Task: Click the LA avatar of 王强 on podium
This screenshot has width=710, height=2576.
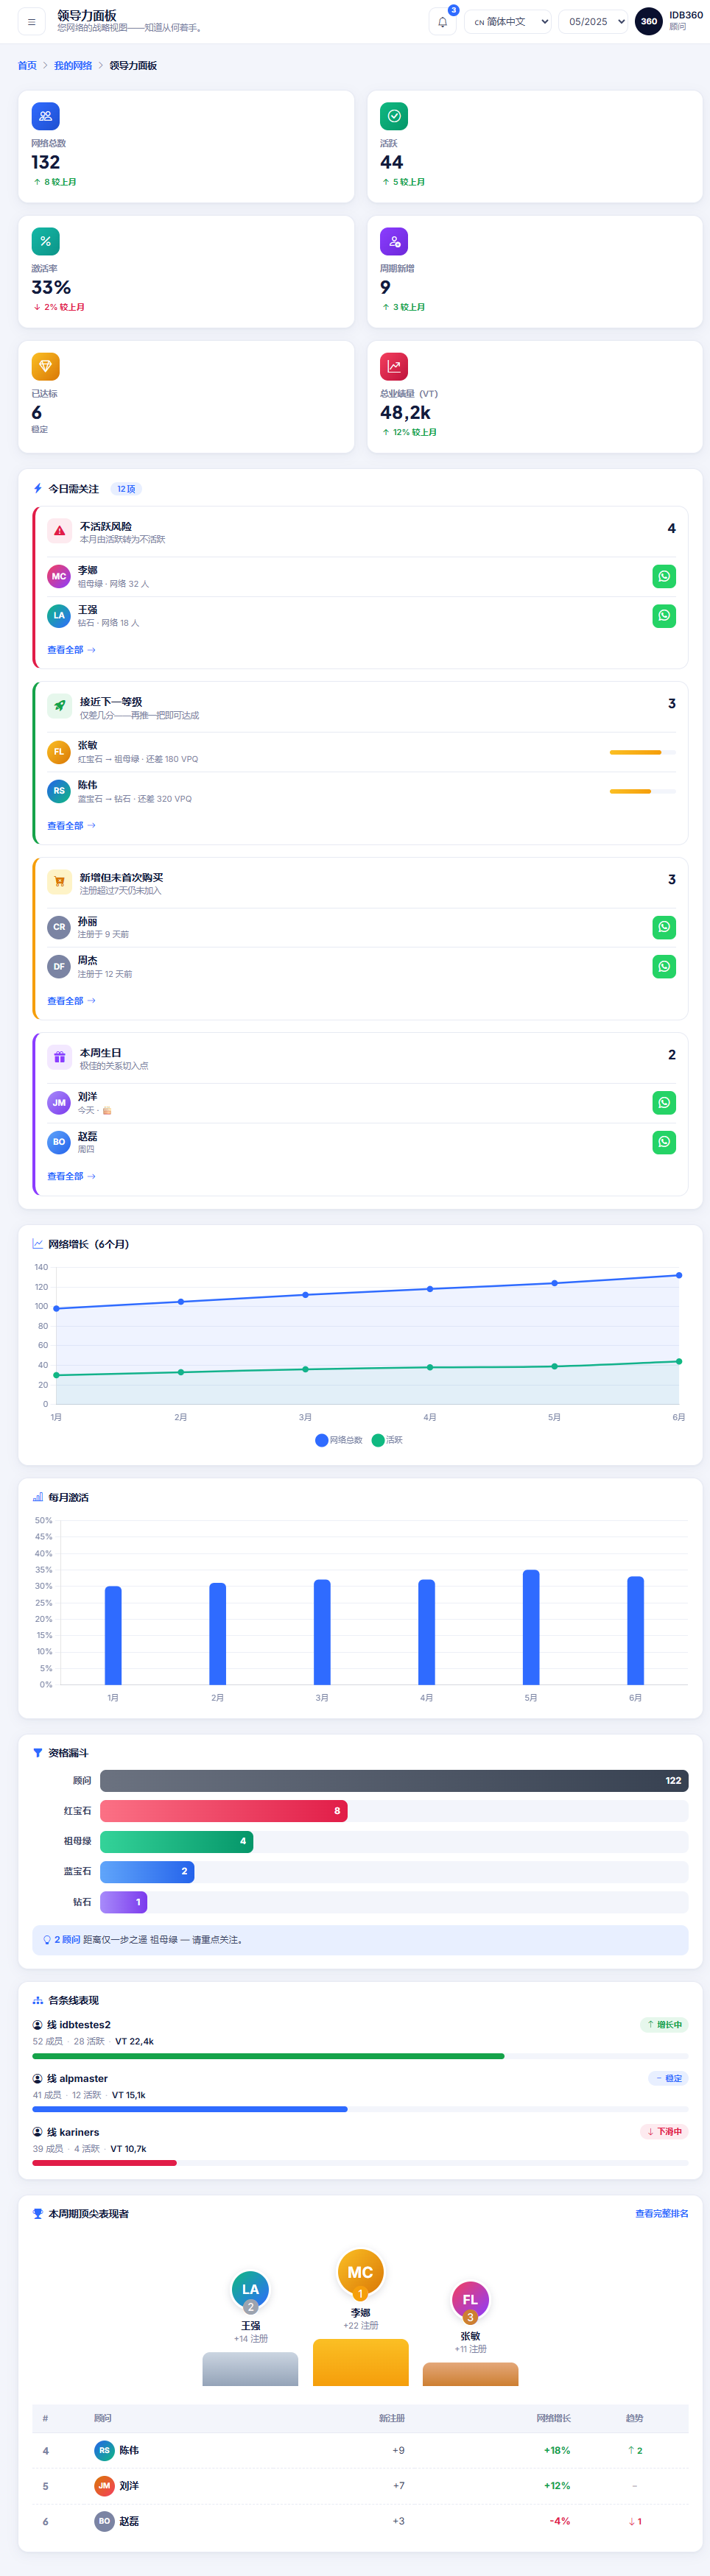Action: click(250, 2290)
